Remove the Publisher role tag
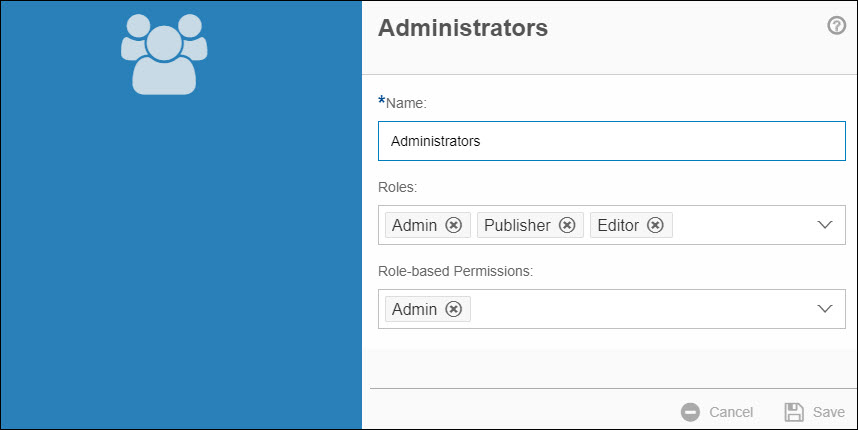Image resolution: width=858 pixels, height=430 pixels. (566, 225)
